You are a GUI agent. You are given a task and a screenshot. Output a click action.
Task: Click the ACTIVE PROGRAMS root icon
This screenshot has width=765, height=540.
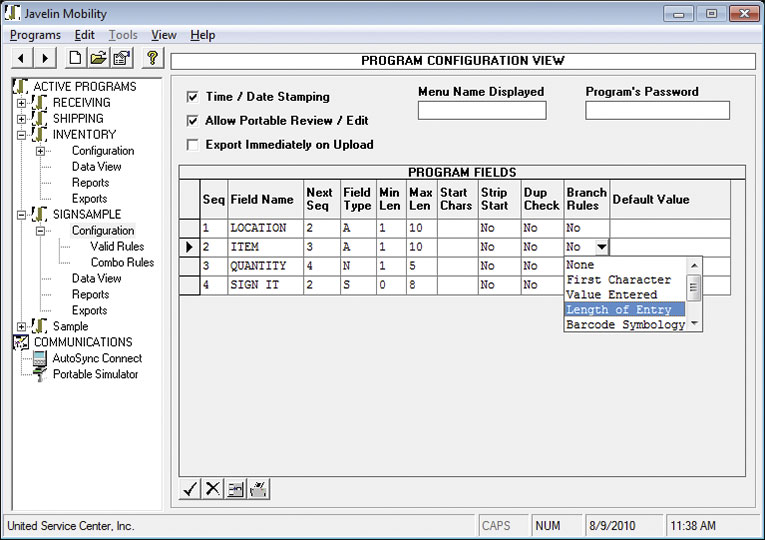pyautogui.click(x=20, y=86)
